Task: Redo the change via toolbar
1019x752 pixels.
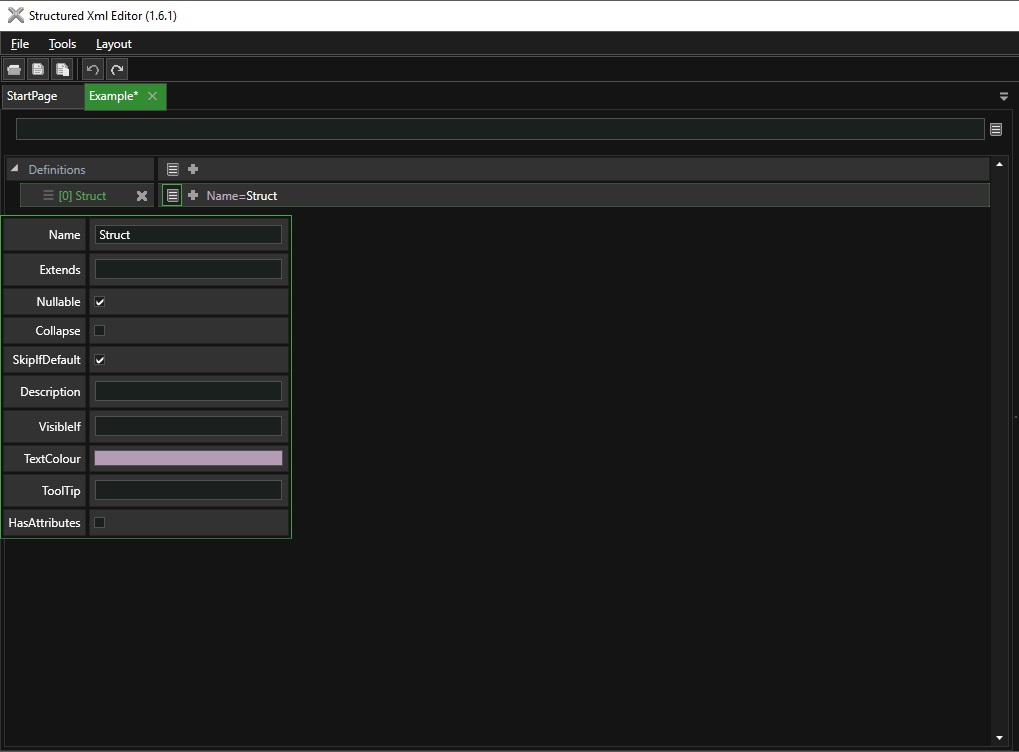Action: pyautogui.click(x=117, y=70)
